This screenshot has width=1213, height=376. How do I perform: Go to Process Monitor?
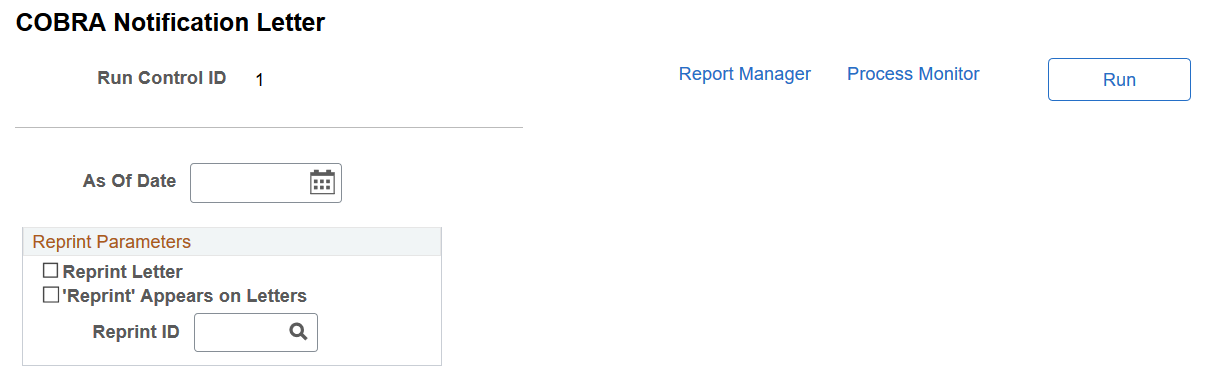click(x=913, y=74)
